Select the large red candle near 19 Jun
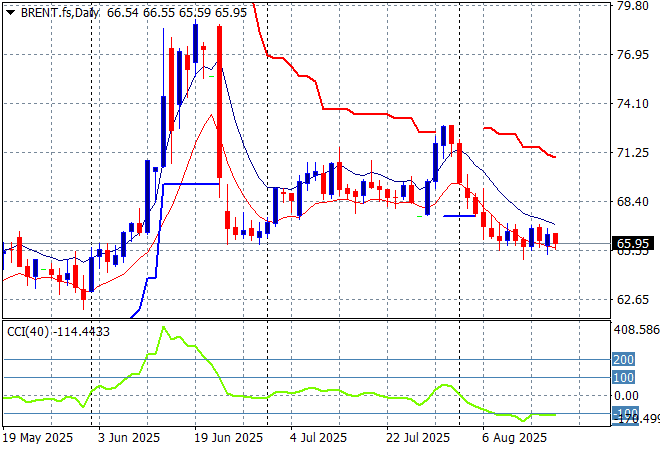The height and width of the screenshot is (450, 660). 219,100
